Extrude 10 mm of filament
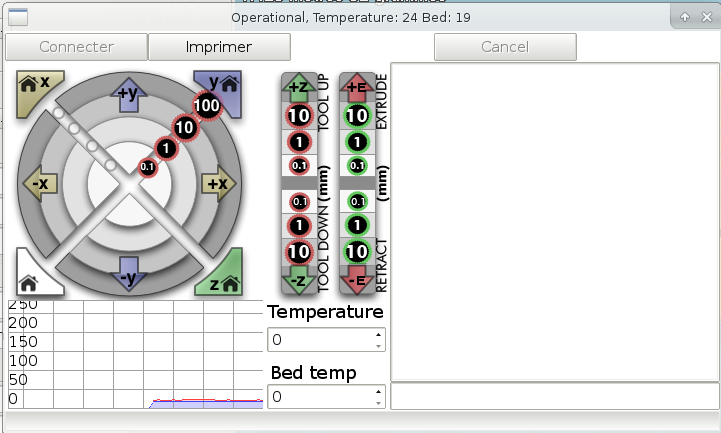The image size is (721, 433). click(357, 115)
